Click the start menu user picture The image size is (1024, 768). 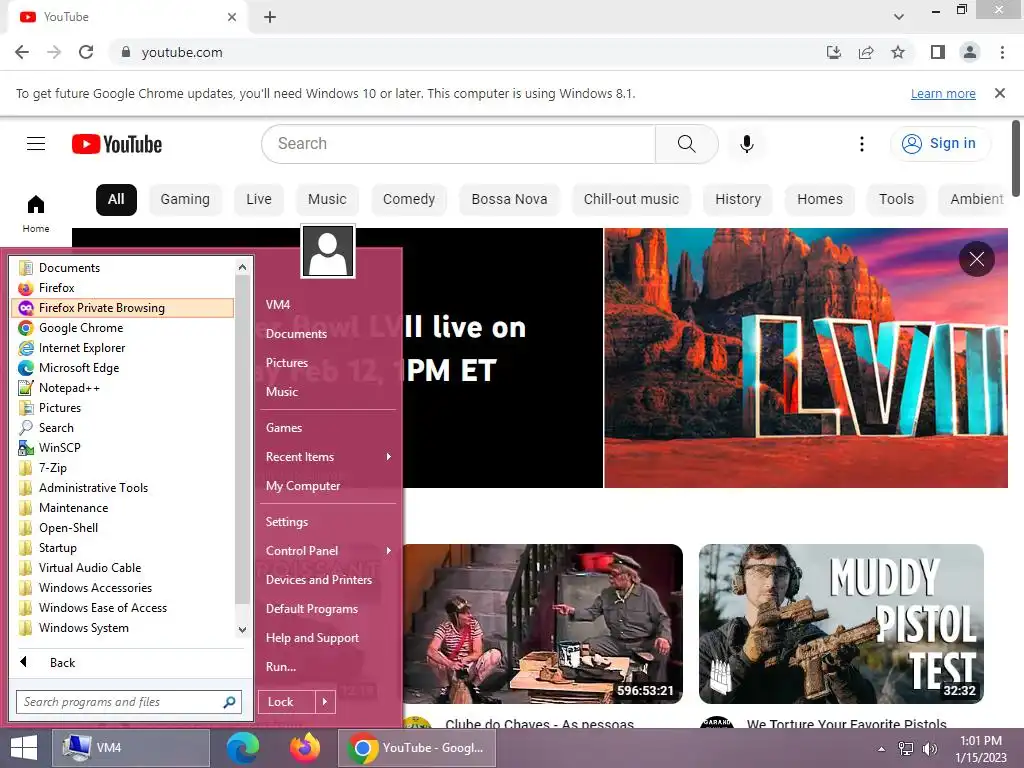pyautogui.click(x=328, y=251)
